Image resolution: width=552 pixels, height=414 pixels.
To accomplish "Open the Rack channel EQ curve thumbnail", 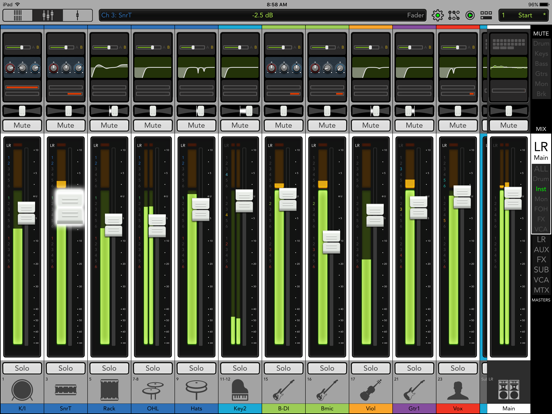I will point(109,67).
